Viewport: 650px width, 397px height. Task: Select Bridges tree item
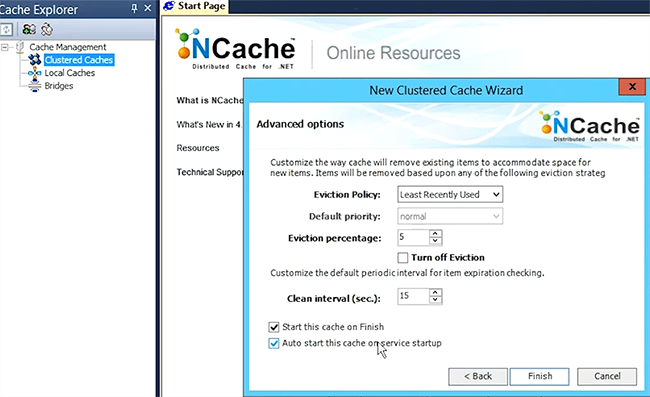pyautogui.click(x=59, y=86)
